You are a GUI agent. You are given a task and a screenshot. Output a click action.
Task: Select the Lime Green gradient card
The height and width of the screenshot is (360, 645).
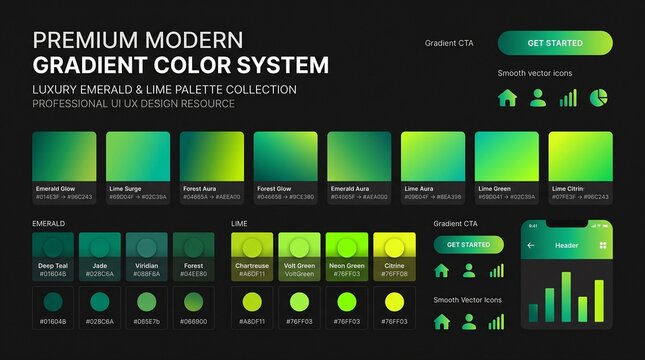tap(507, 167)
